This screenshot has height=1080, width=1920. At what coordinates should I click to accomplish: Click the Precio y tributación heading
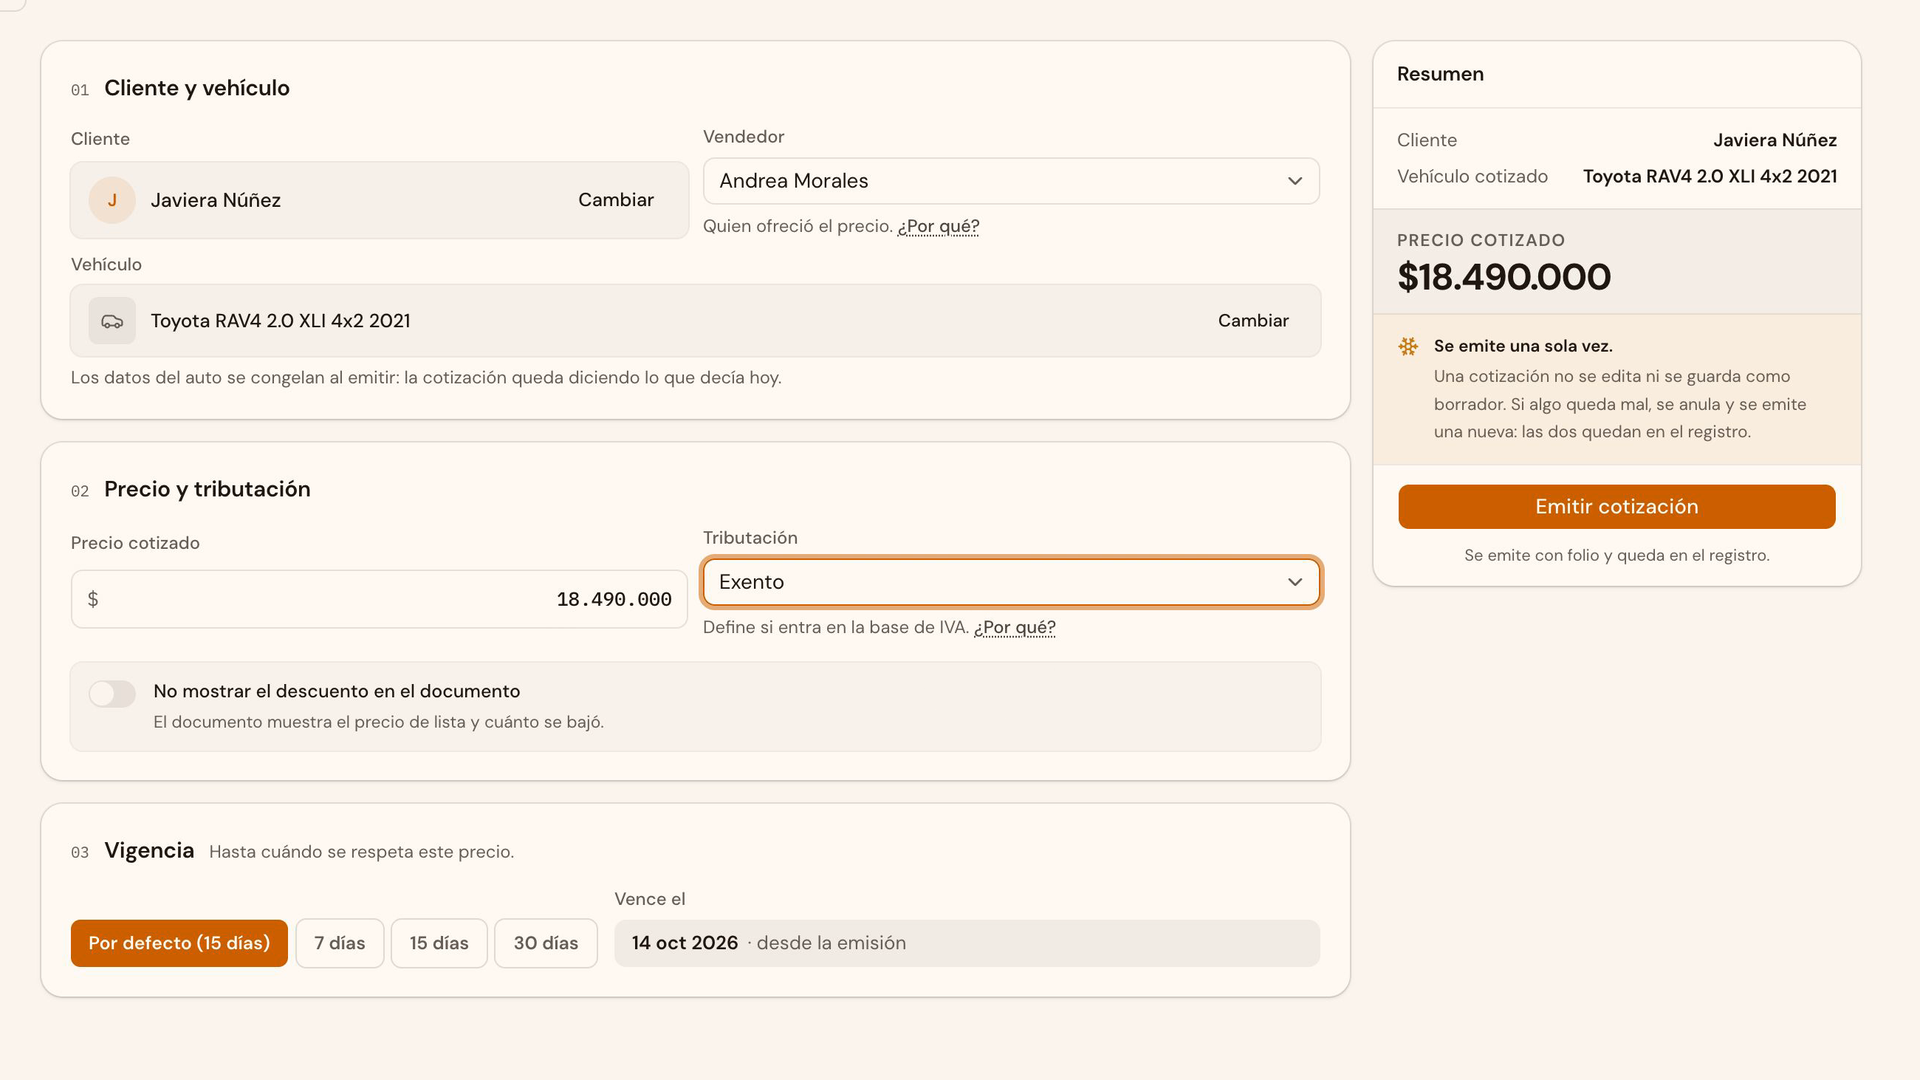click(x=207, y=489)
